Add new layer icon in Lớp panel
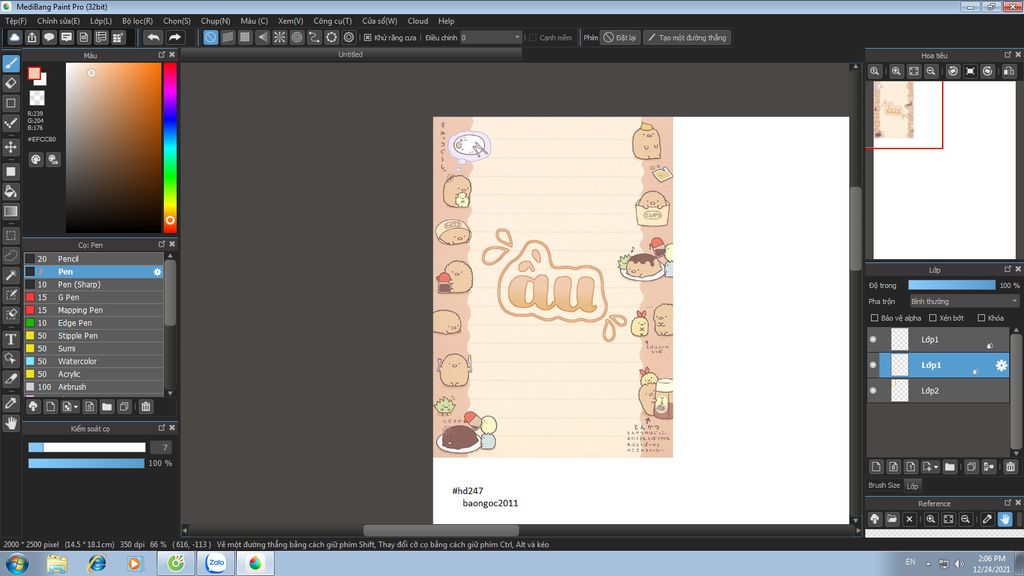The width and height of the screenshot is (1024, 576). point(876,466)
